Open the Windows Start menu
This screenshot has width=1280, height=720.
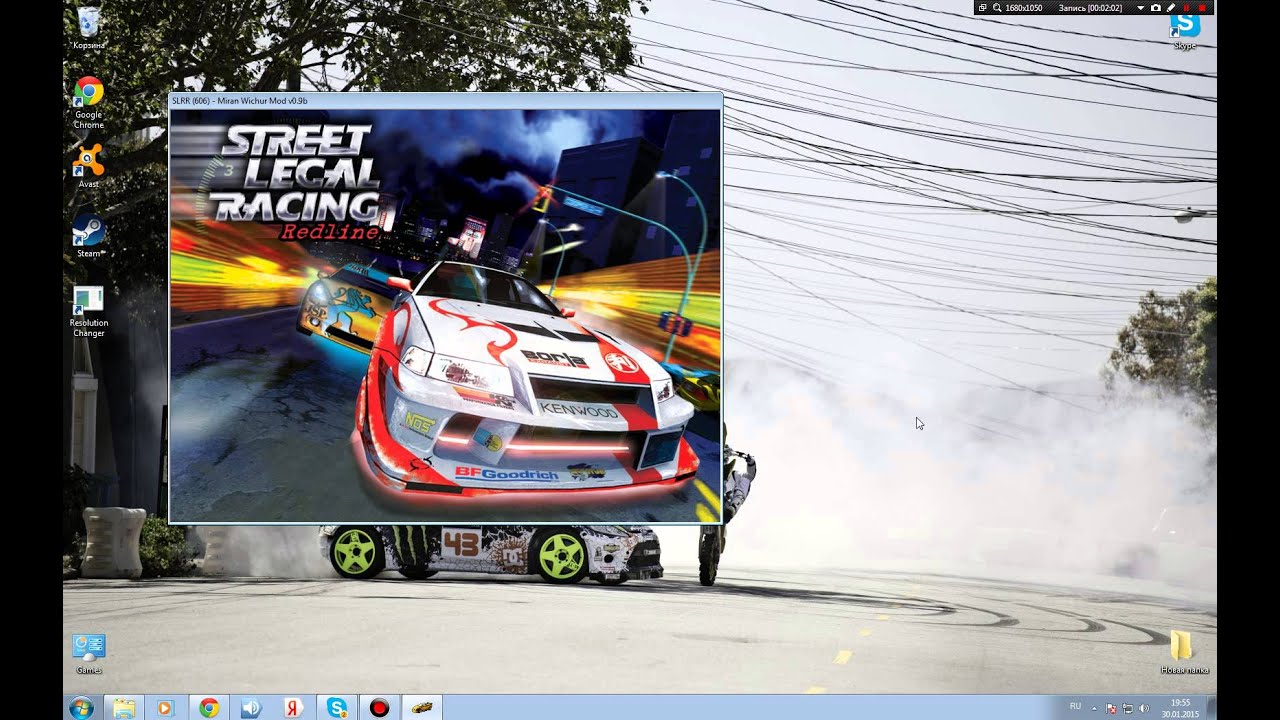81,708
